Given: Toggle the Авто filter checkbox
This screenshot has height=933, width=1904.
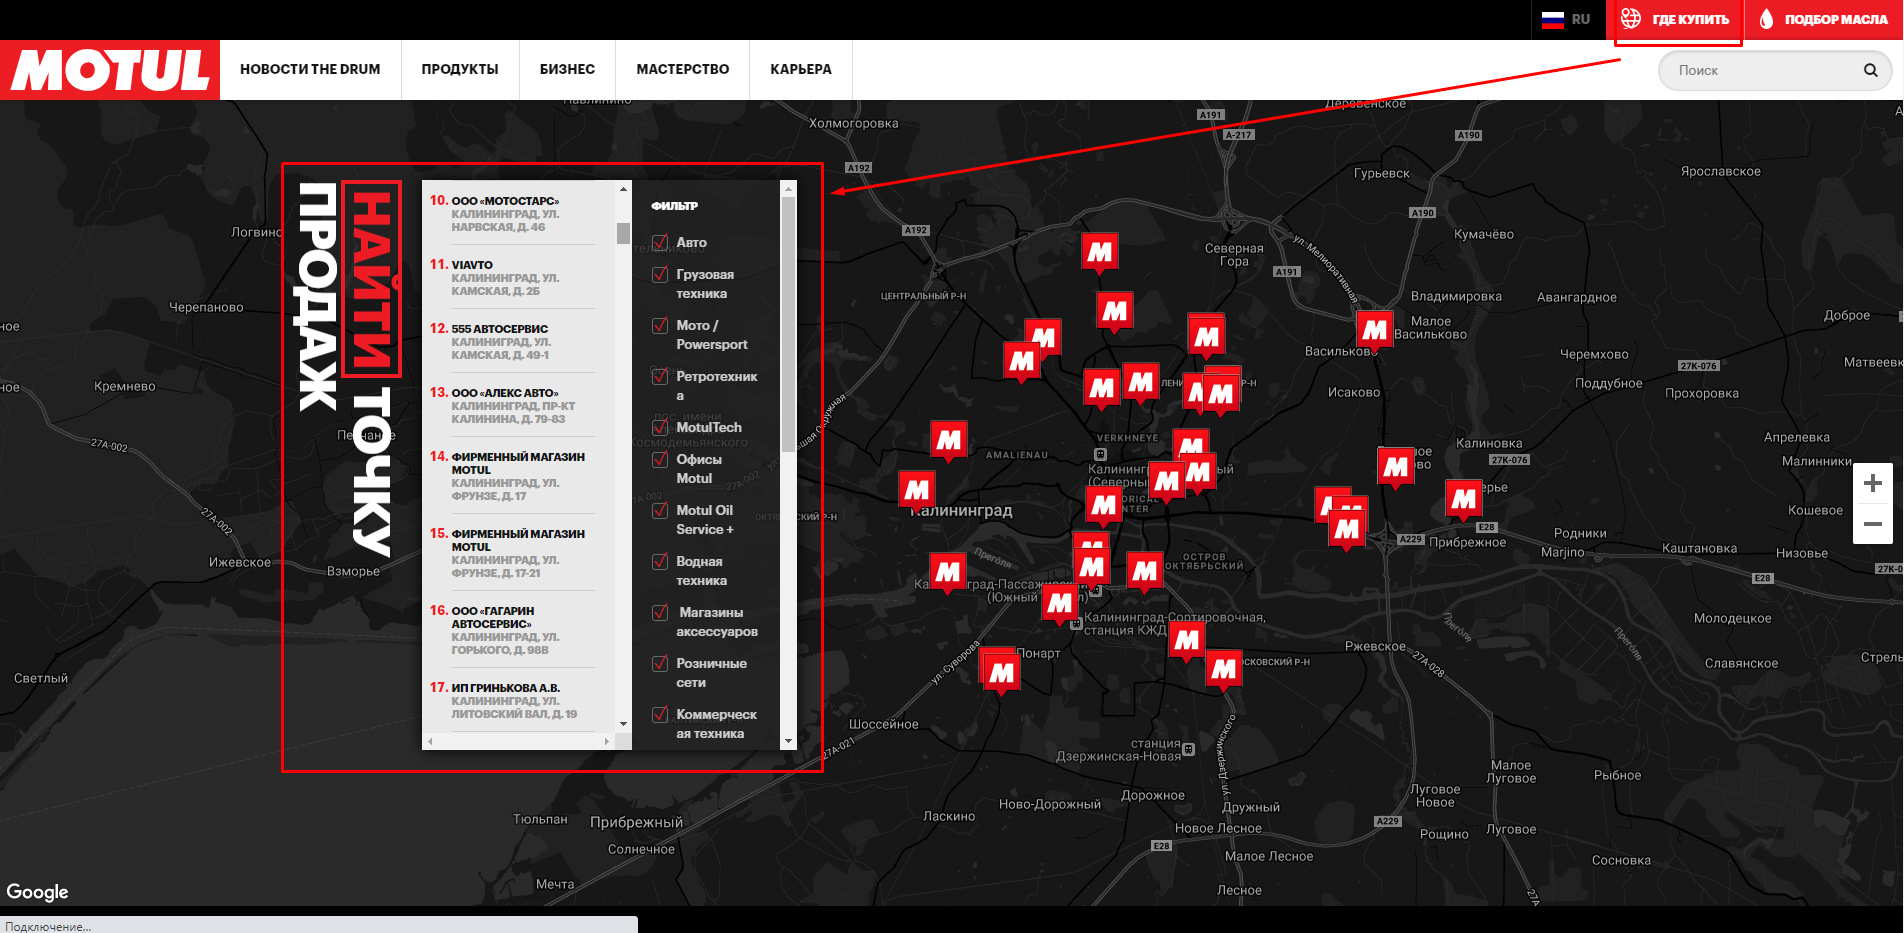Looking at the screenshot, I should (660, 242).
